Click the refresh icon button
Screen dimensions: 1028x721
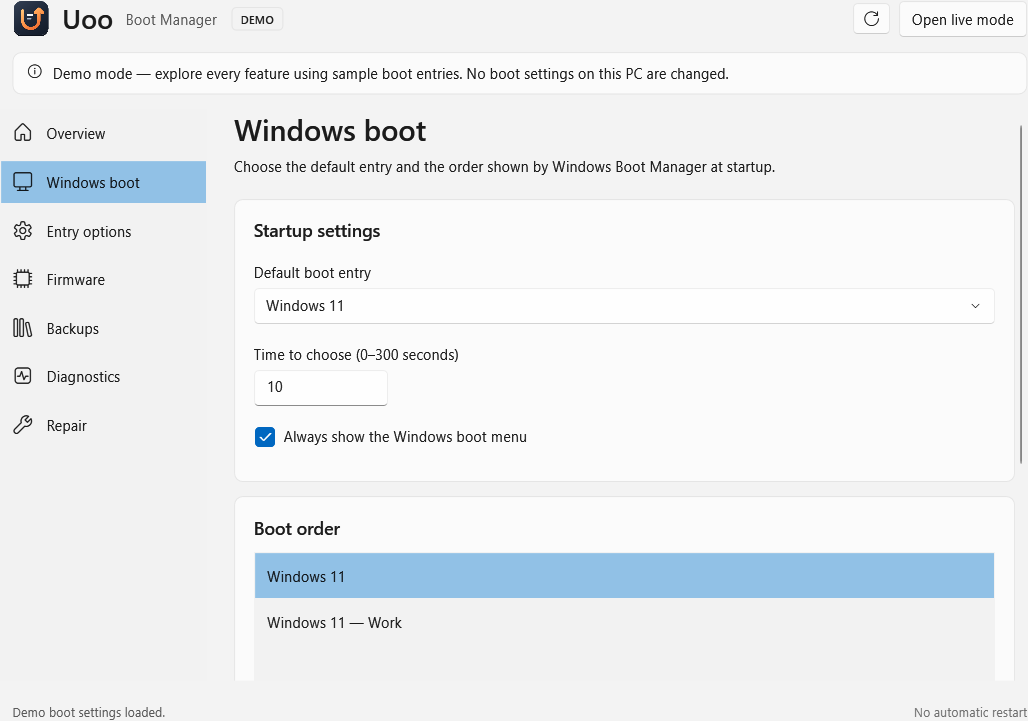pos(871,19)
